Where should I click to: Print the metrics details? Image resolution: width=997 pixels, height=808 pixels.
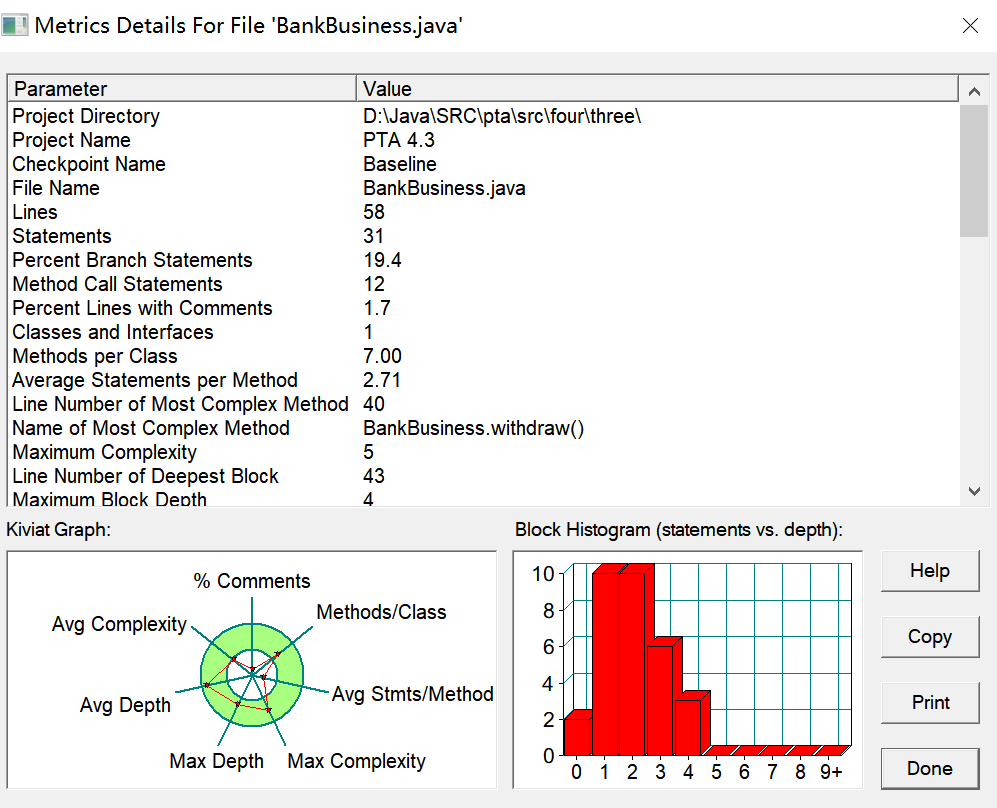(x=930, y=702)
